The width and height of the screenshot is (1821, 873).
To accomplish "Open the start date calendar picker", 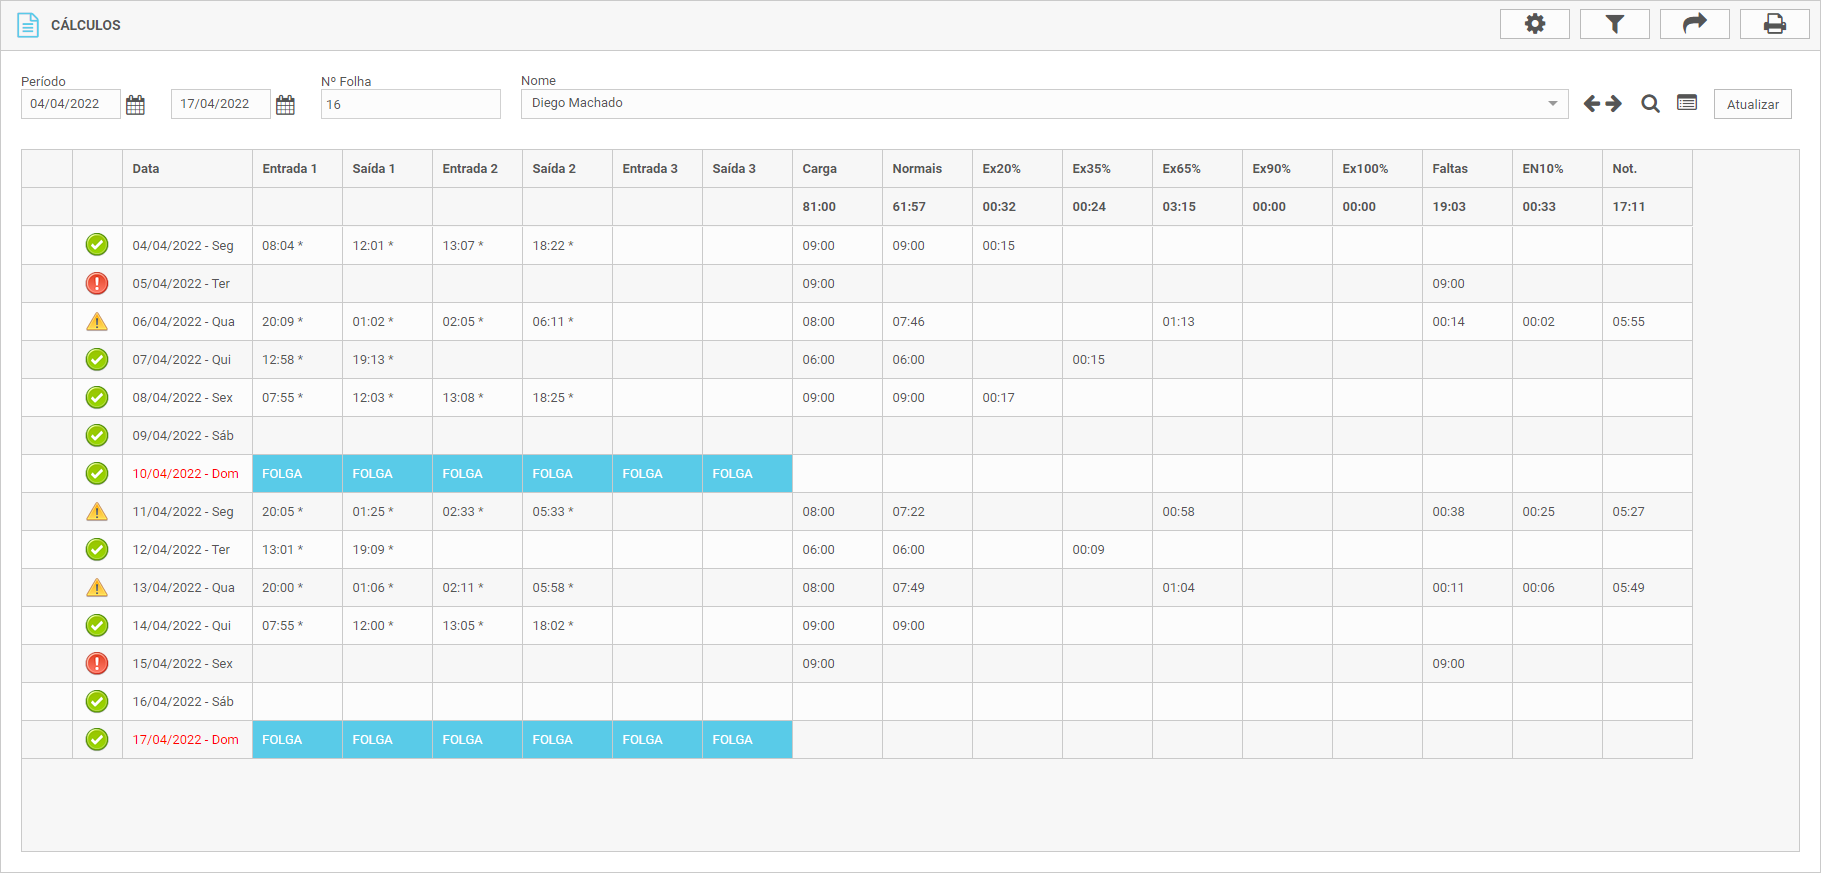I will click(136, 105).
